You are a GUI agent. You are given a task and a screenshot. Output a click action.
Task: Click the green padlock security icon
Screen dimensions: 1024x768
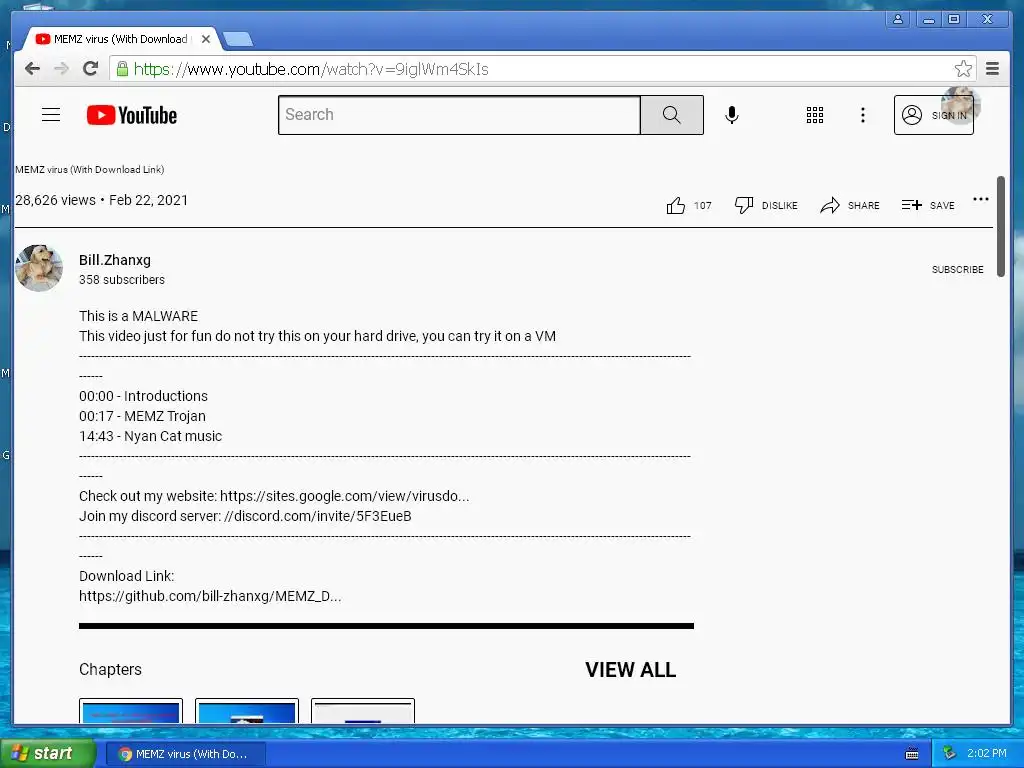point(122,69)
